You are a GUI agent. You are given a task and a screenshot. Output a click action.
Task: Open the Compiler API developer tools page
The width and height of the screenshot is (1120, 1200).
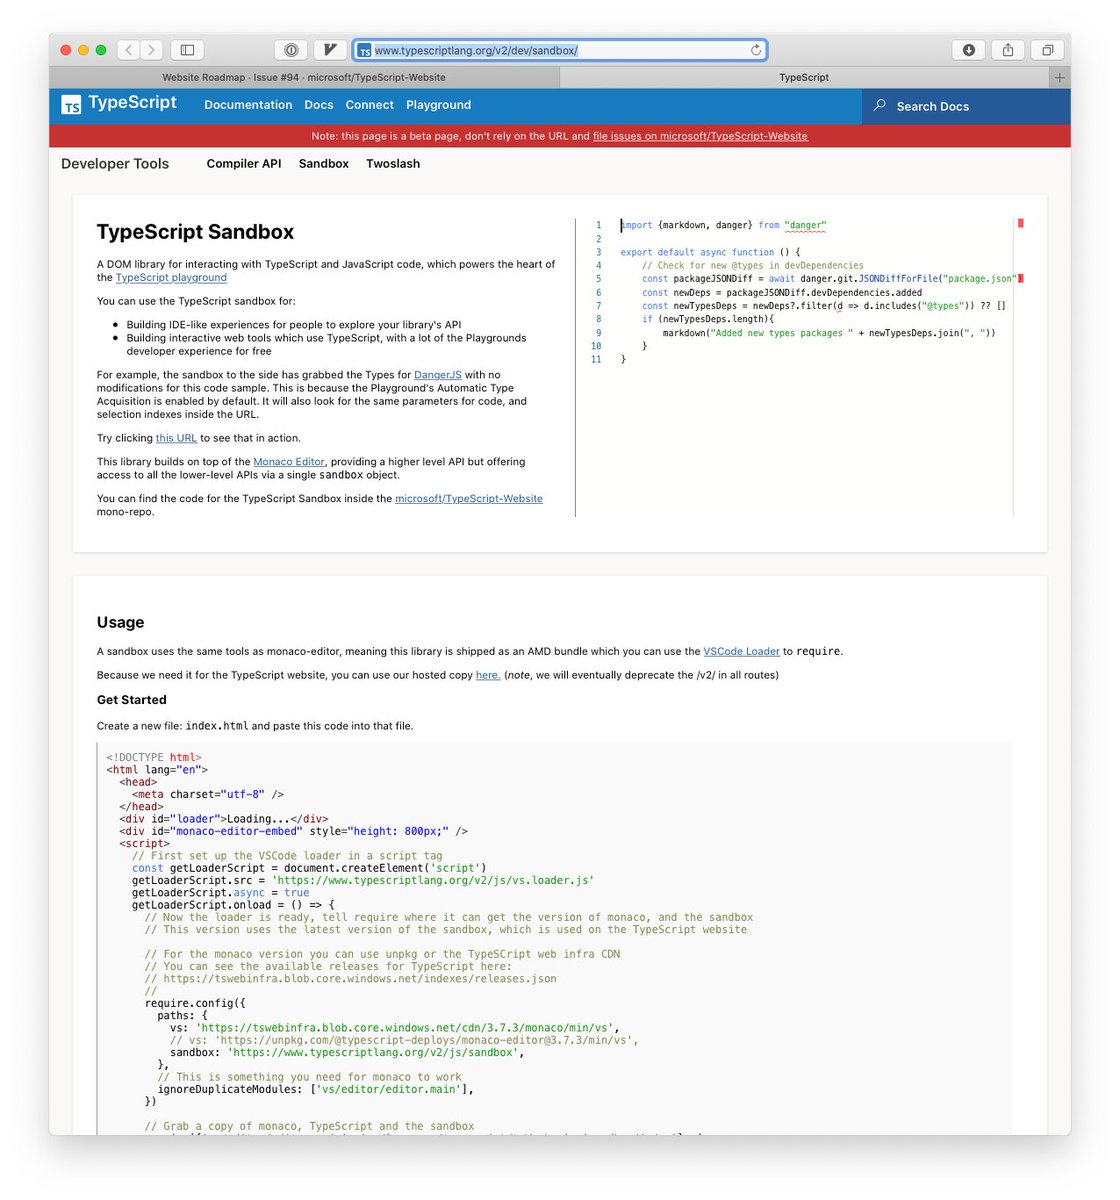[244, 164]
